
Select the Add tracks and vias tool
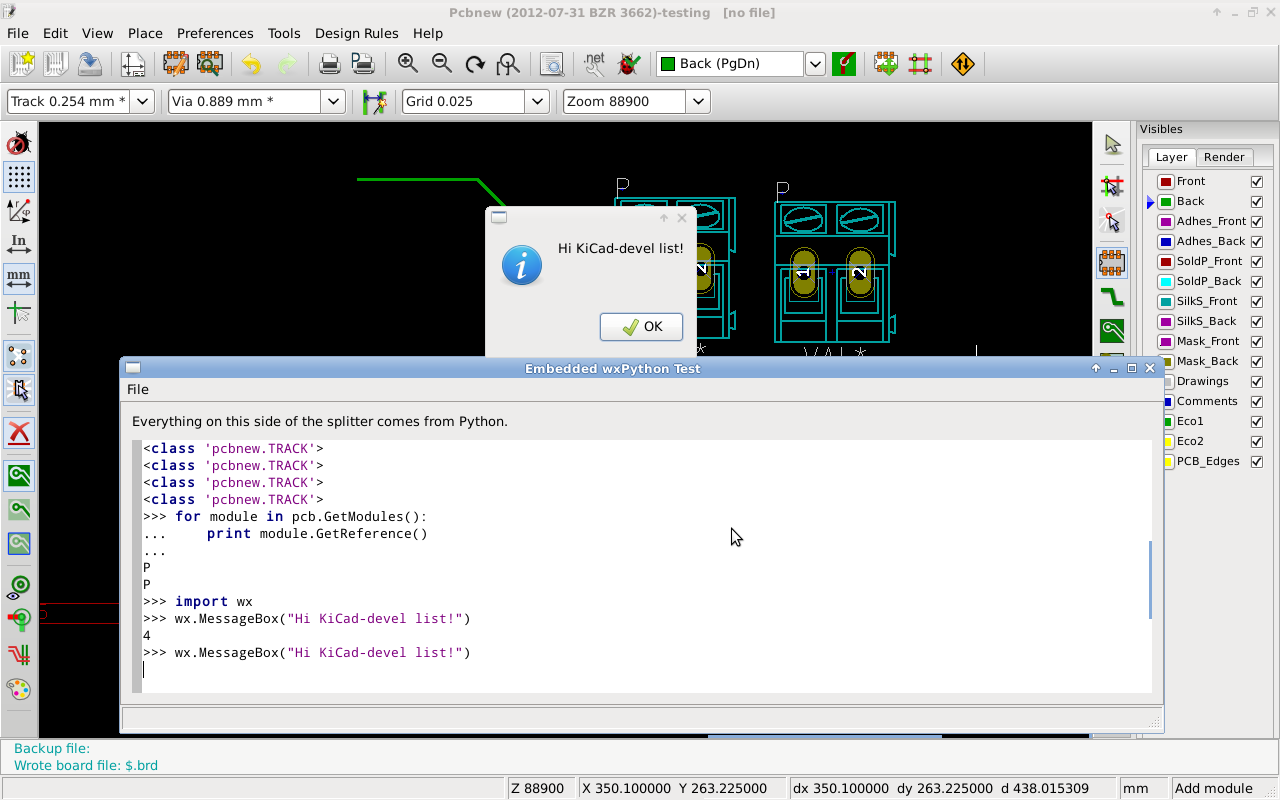(1112, 297)
